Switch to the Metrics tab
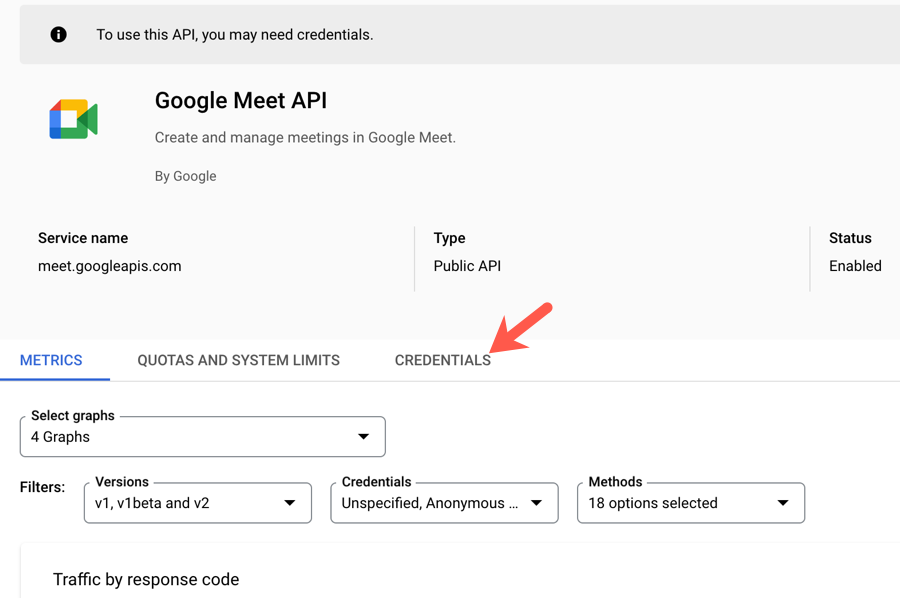Image resolution: width=900 pixels, height=598 pixels. [x=51, y=360]
